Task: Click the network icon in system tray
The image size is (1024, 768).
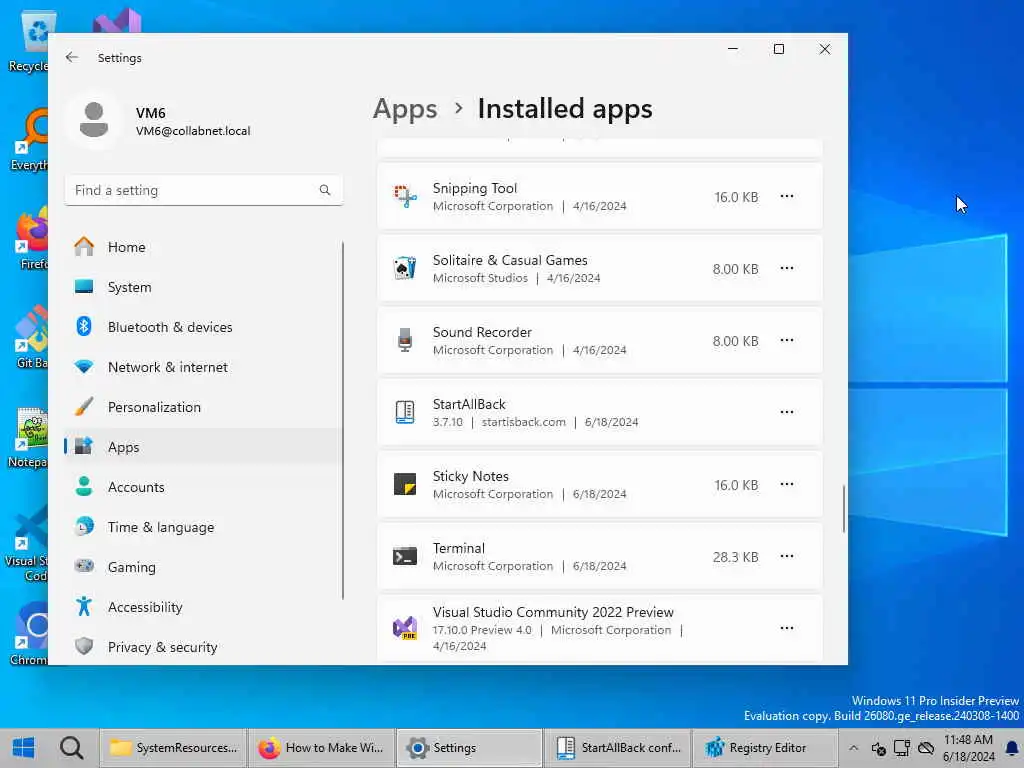Action: [902, 748]
